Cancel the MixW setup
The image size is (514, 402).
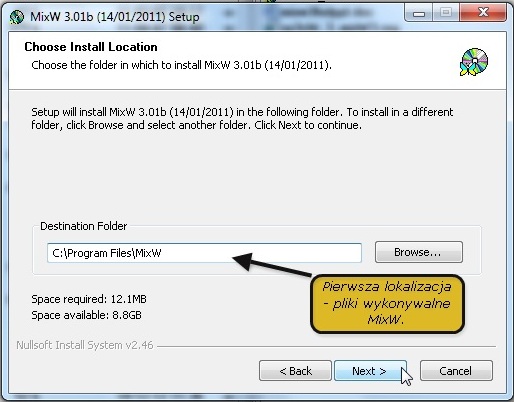point(456,370)
